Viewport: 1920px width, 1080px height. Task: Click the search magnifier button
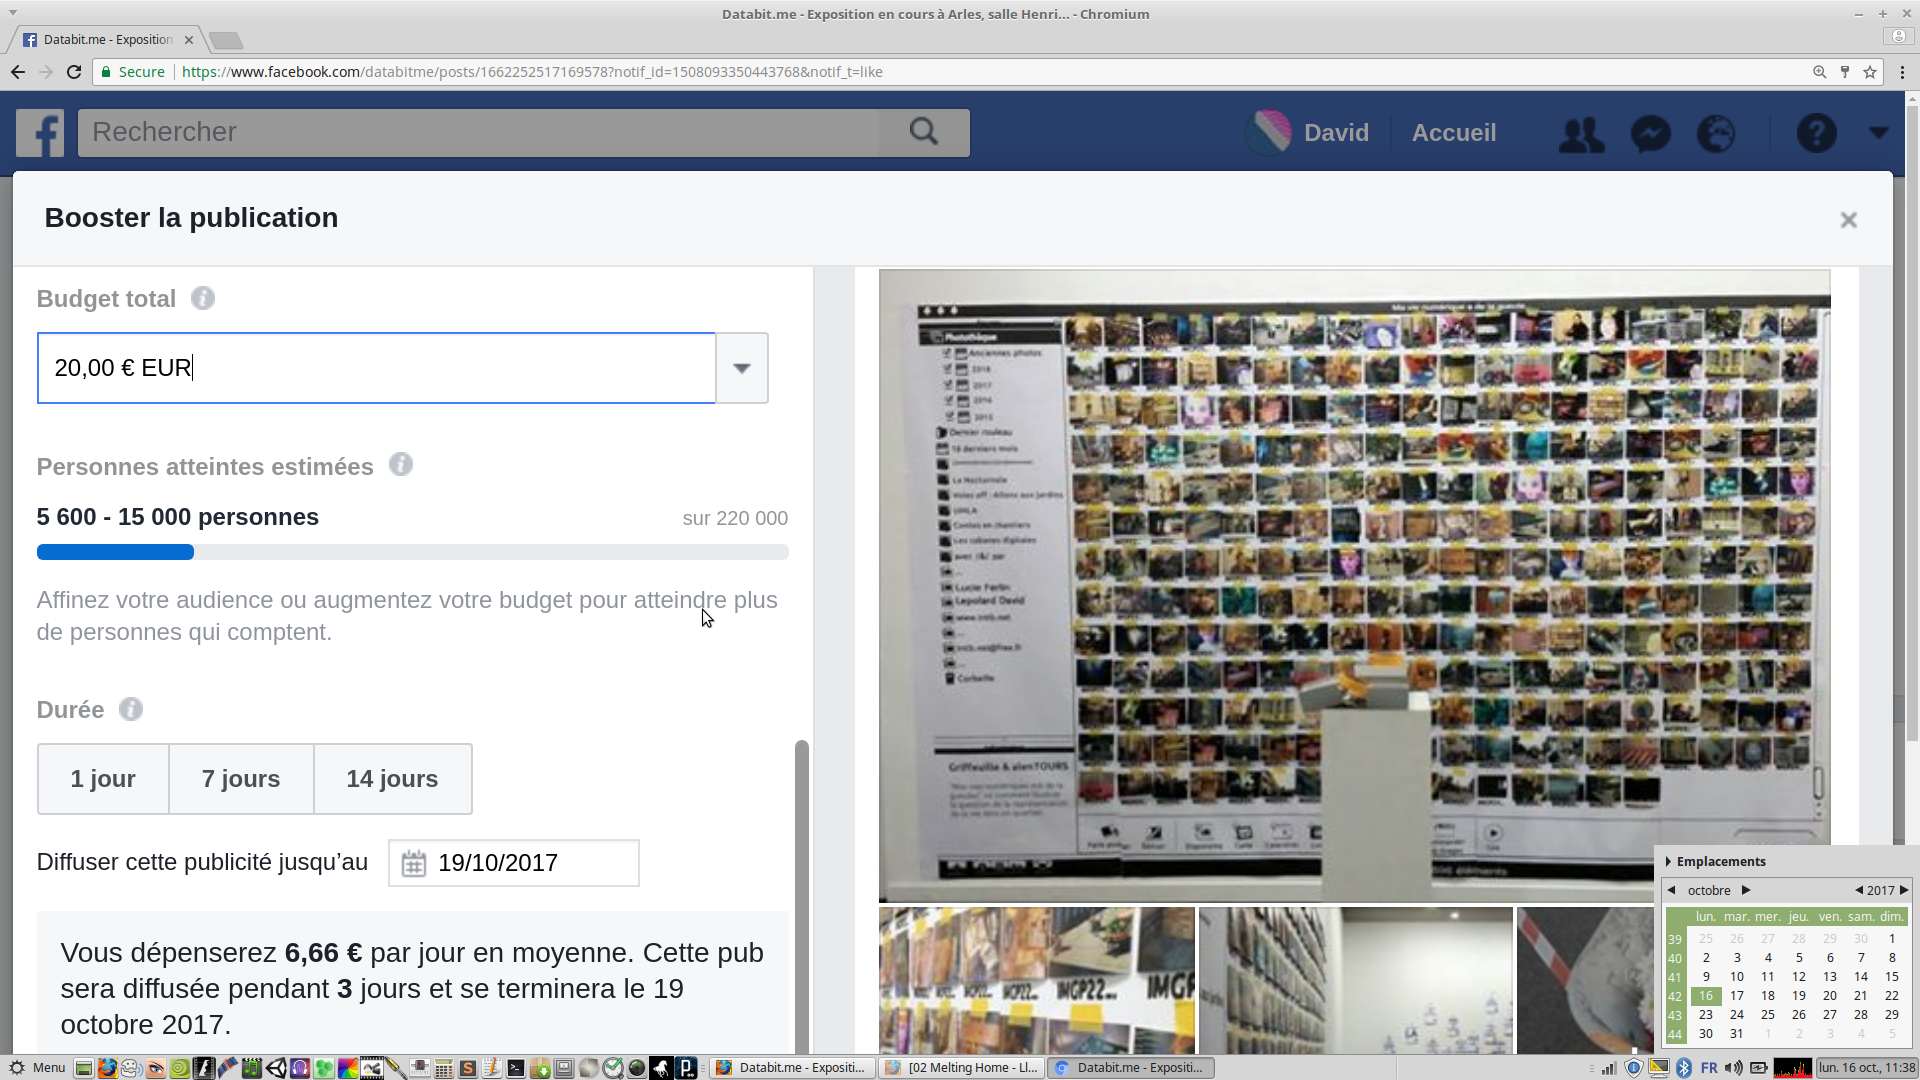pos(923,132)
